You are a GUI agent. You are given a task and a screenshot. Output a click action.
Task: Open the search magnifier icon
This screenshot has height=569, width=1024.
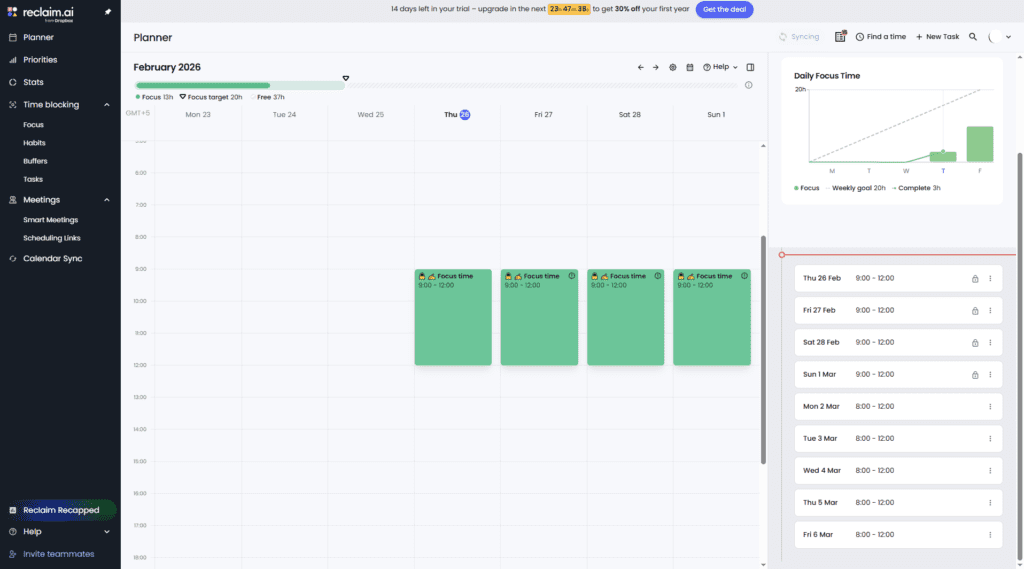click(x=973, y=37)
